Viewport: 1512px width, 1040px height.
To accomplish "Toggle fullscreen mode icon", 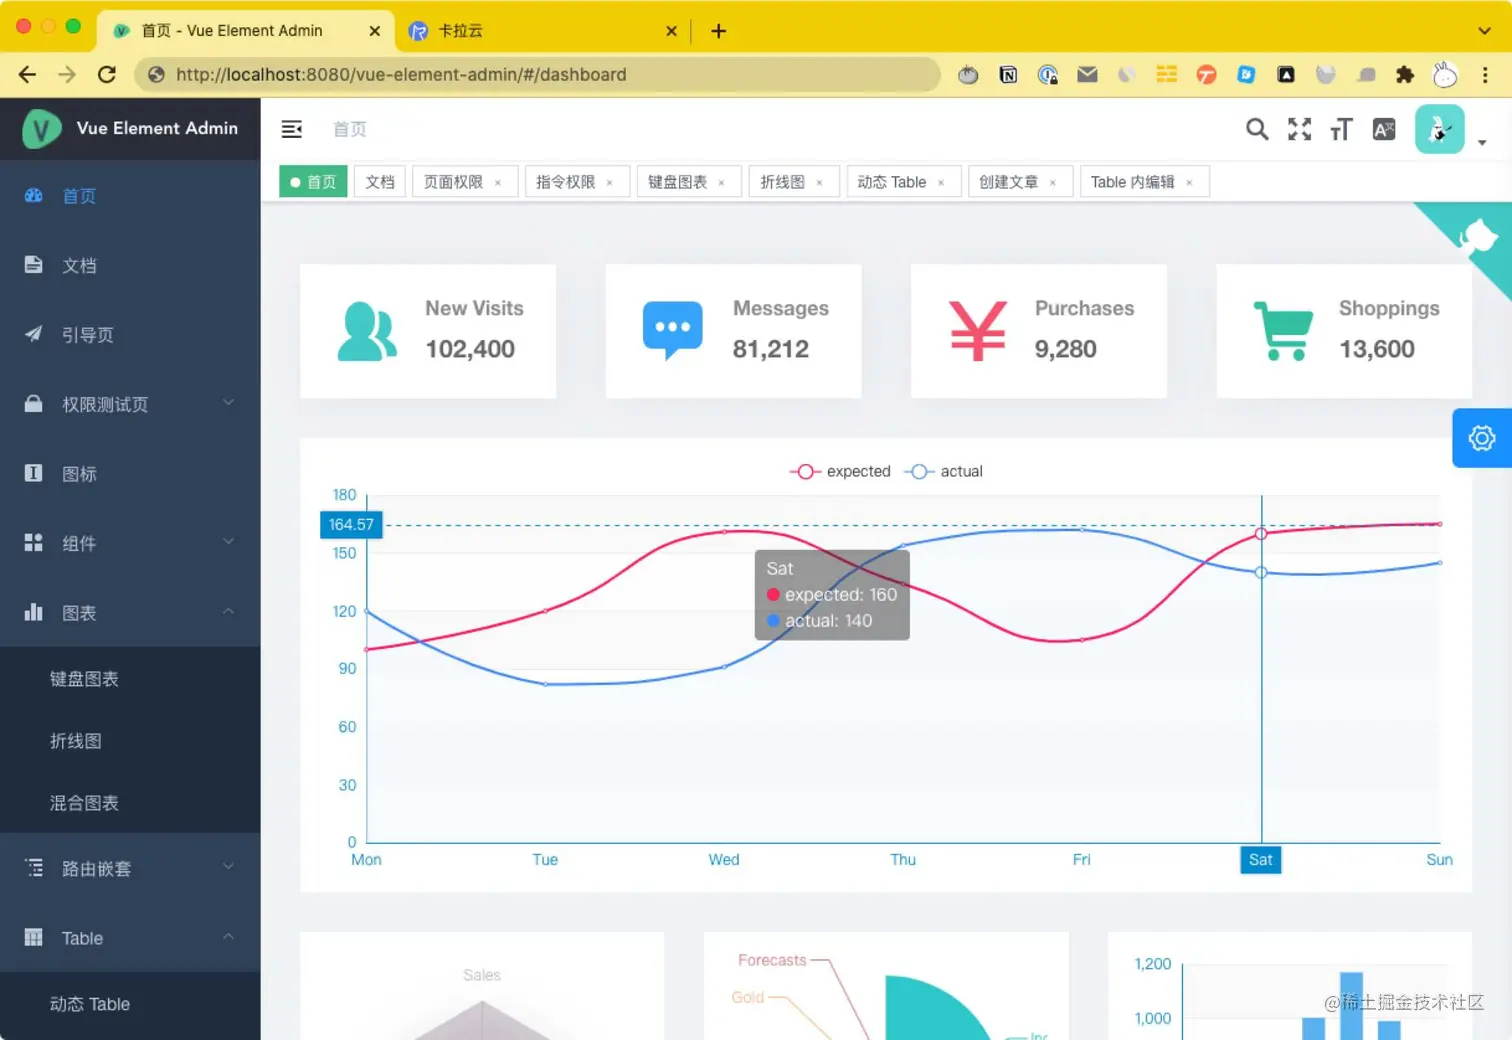I will click(x=1300, y=129).
